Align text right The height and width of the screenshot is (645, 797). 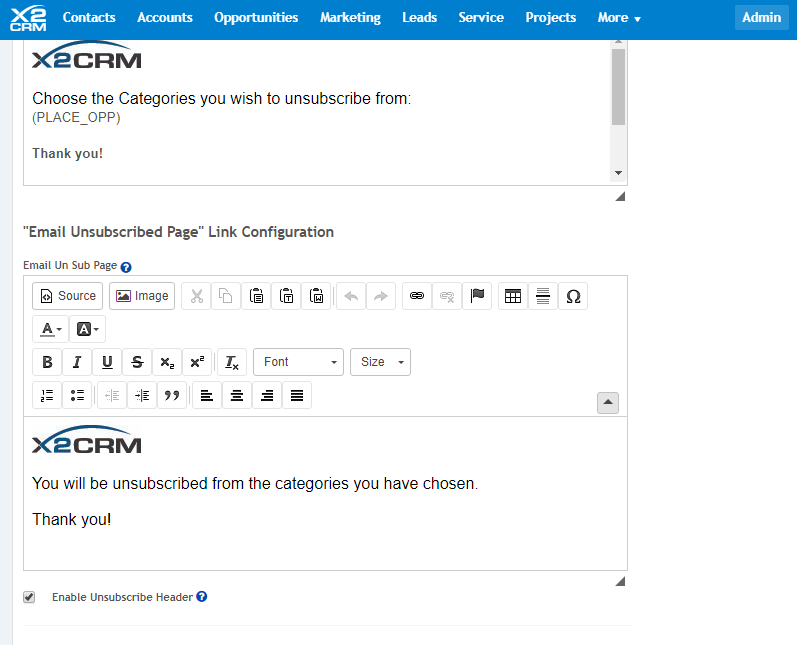pyautogui.click(x=267, y=395)
